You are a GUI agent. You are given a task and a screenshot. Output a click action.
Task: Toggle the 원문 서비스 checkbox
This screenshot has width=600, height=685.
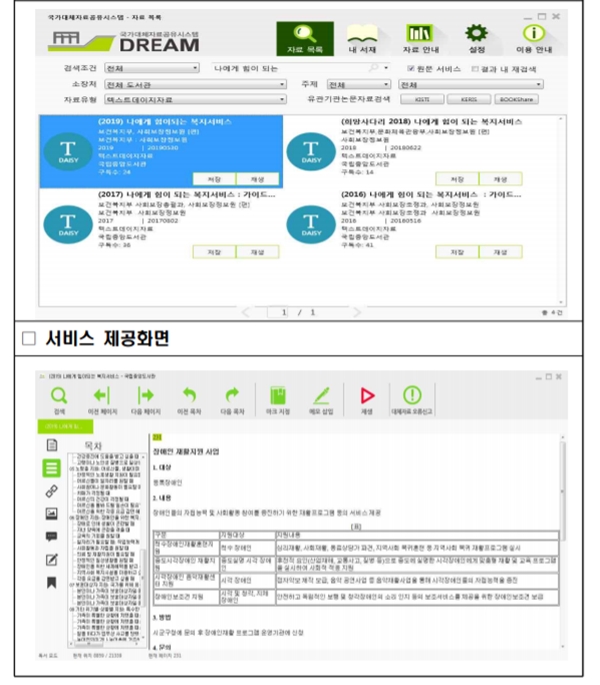[410, 69]
